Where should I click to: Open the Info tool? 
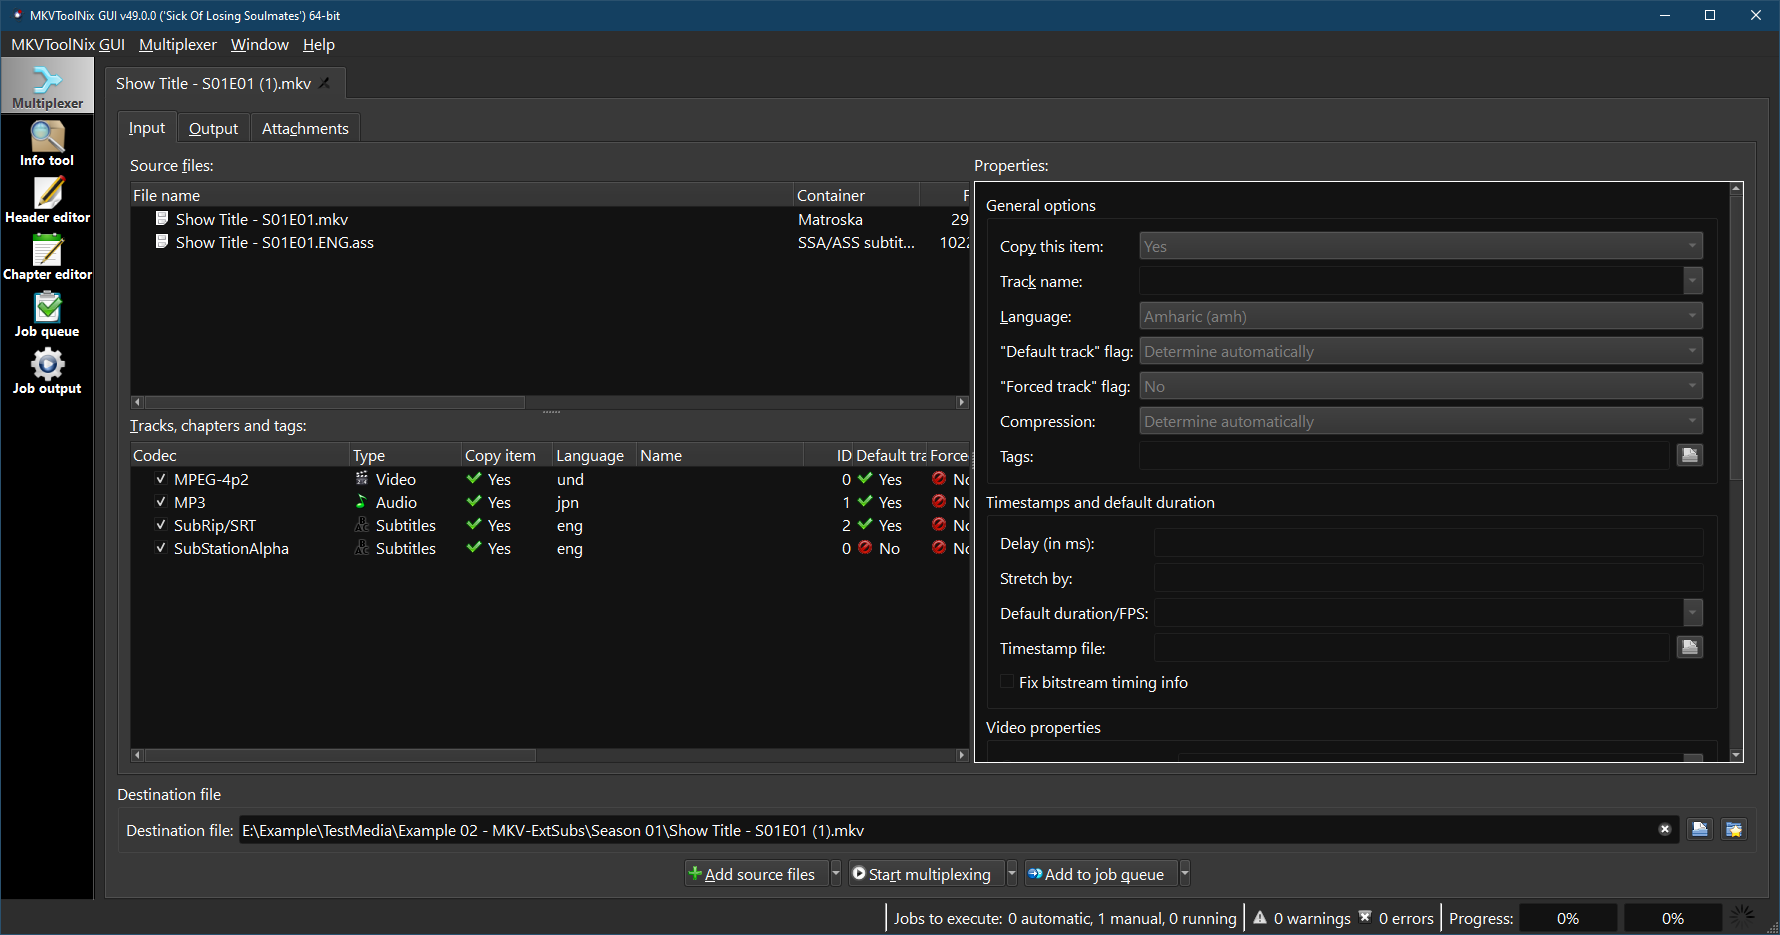pyautogui.click(x=47, y=144)
